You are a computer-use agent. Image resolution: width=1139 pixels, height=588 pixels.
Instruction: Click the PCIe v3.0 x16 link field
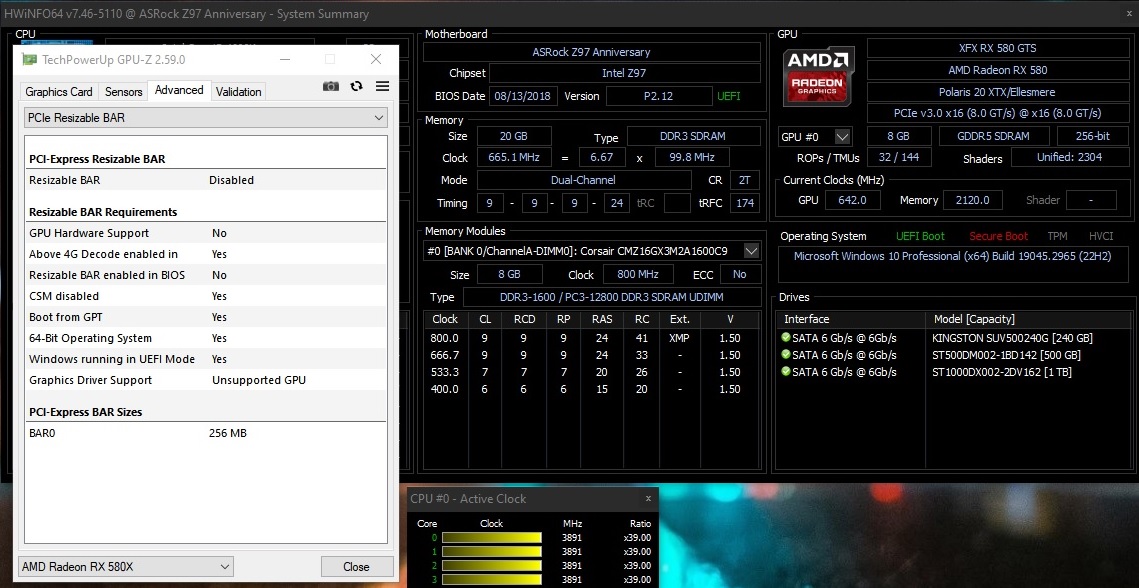[x=997, y=114]
